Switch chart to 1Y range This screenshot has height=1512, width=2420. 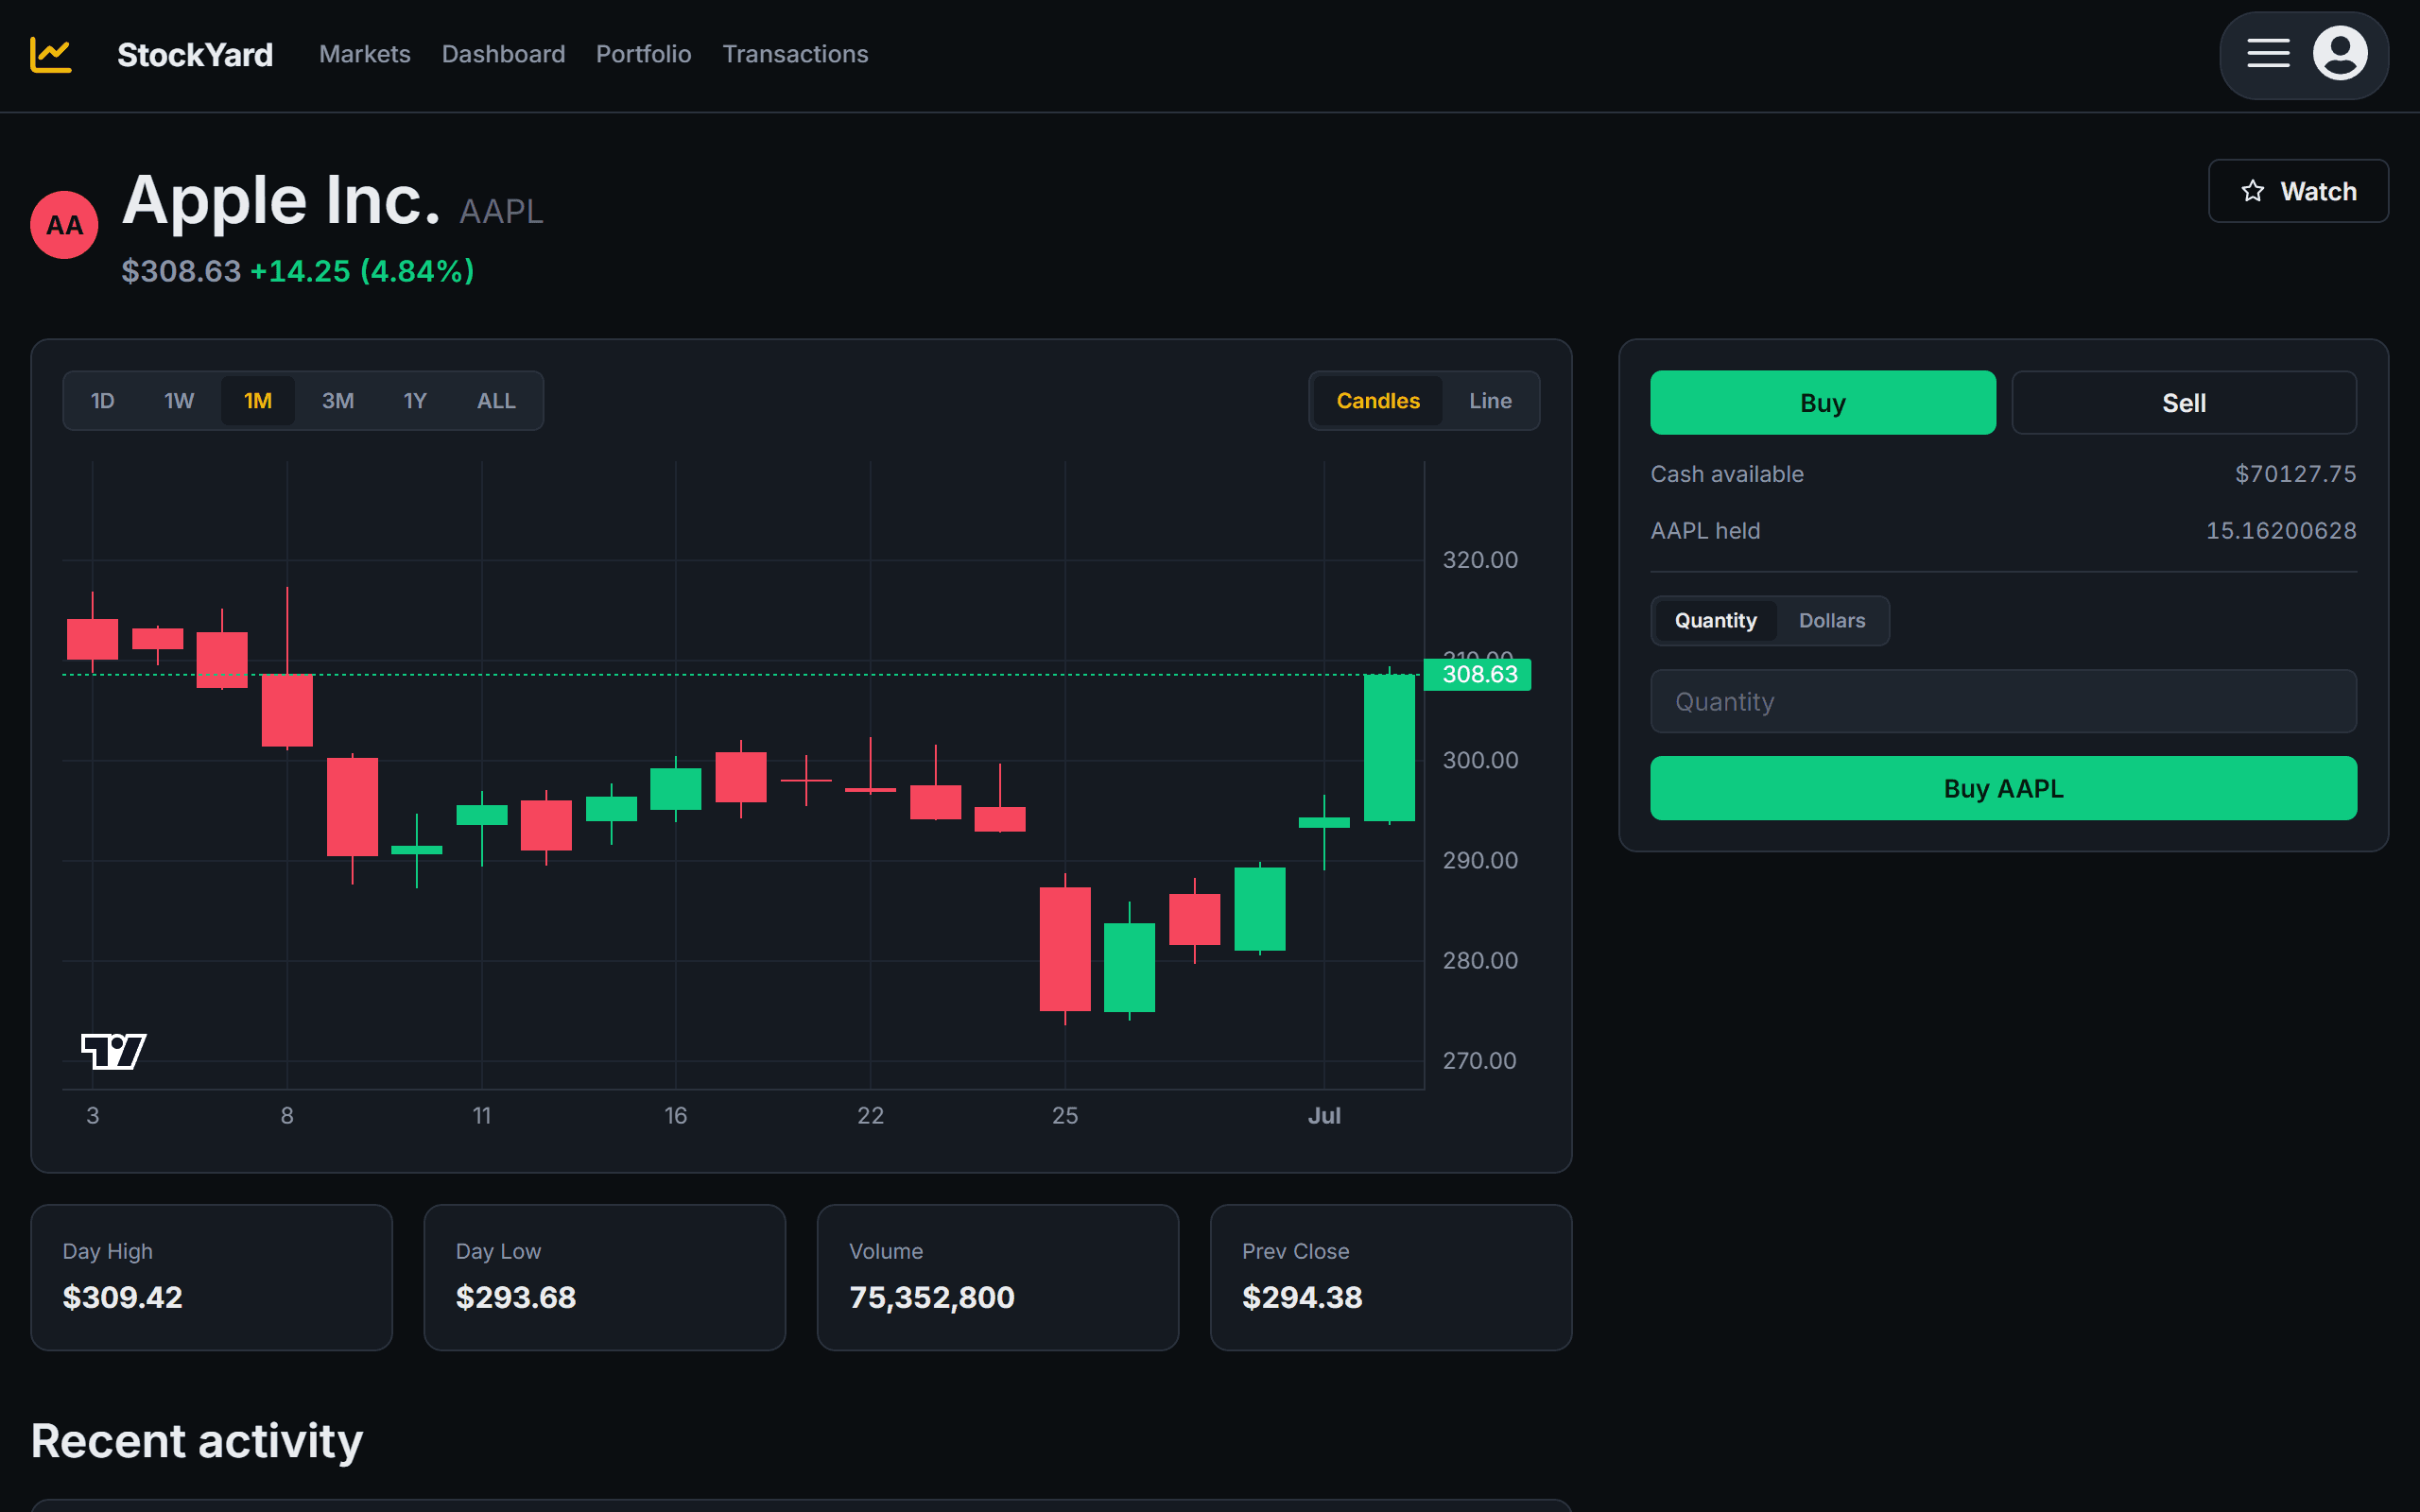[415, 401]
